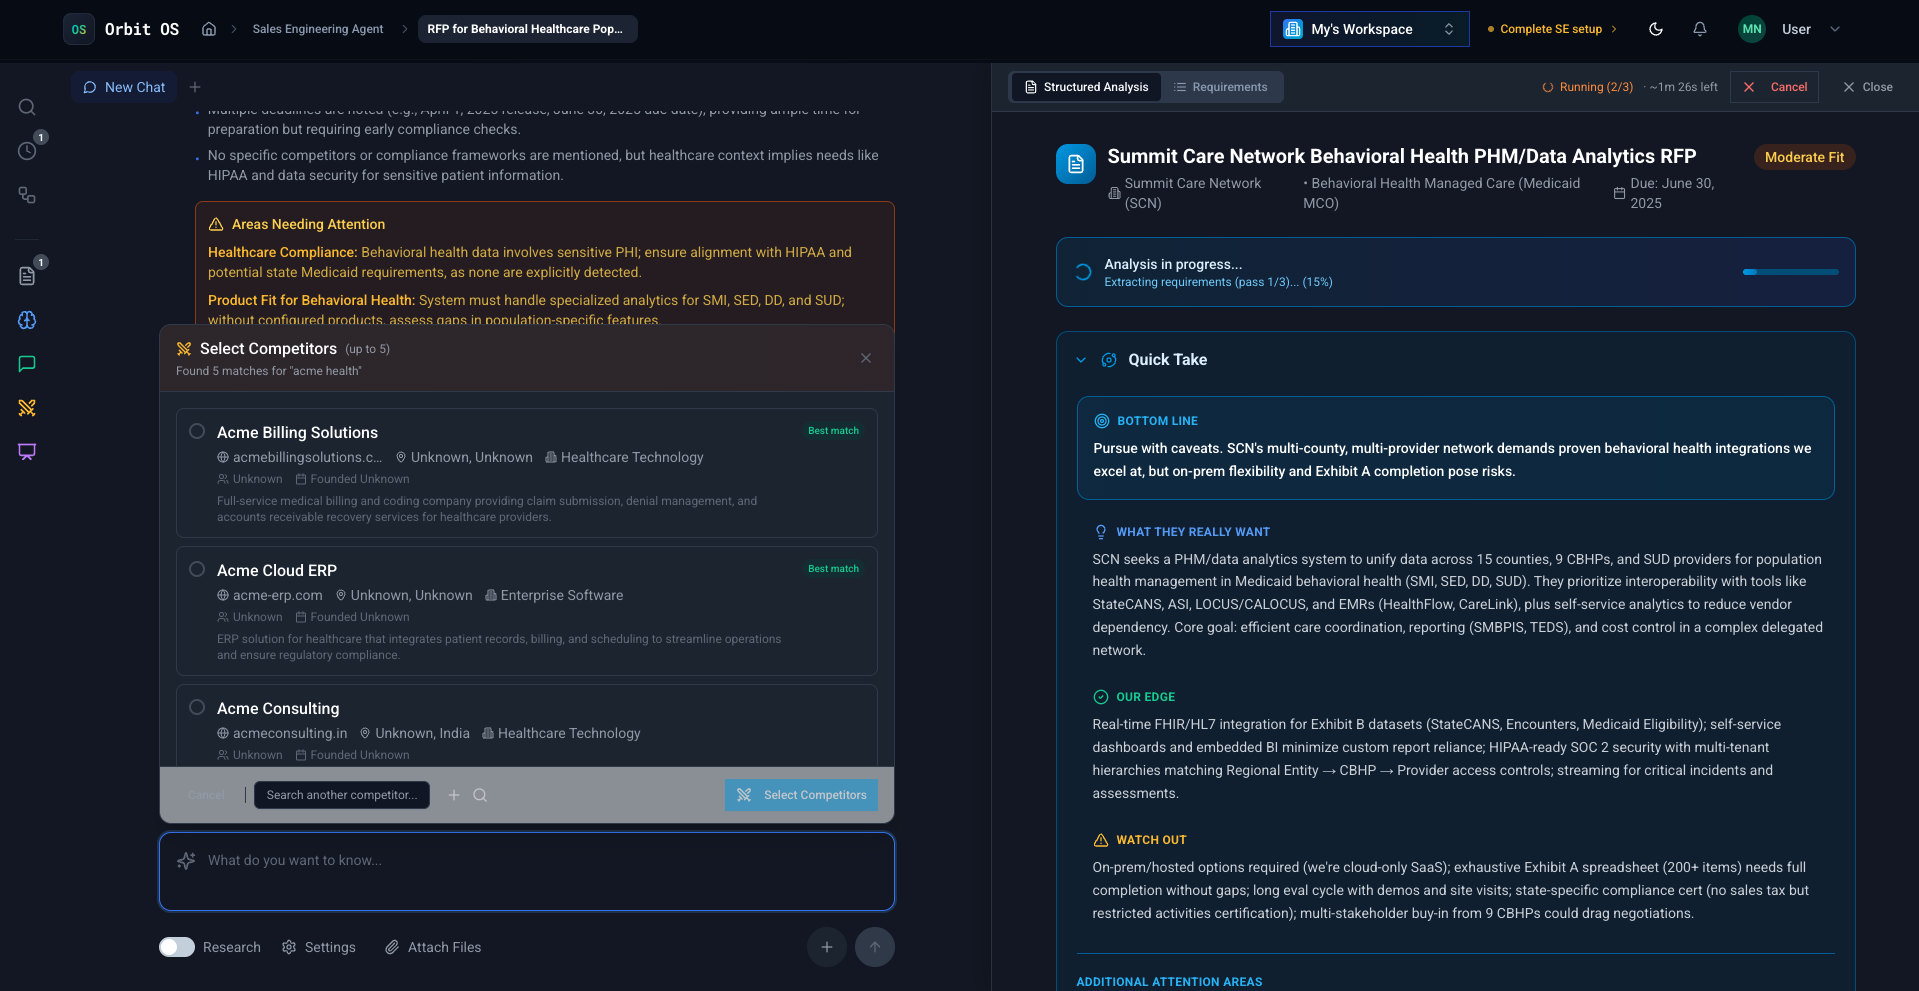The height and width of the screenshot is (991, 1919).
Task: Select the workflow nodes icon in sidebar
Action: [x=26, y=195]
